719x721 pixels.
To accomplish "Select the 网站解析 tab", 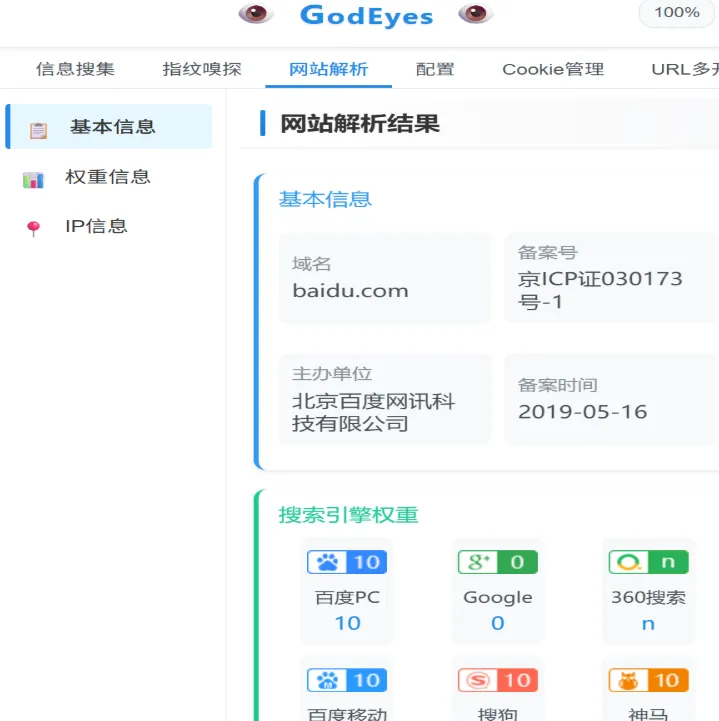I will coord(328,69).
